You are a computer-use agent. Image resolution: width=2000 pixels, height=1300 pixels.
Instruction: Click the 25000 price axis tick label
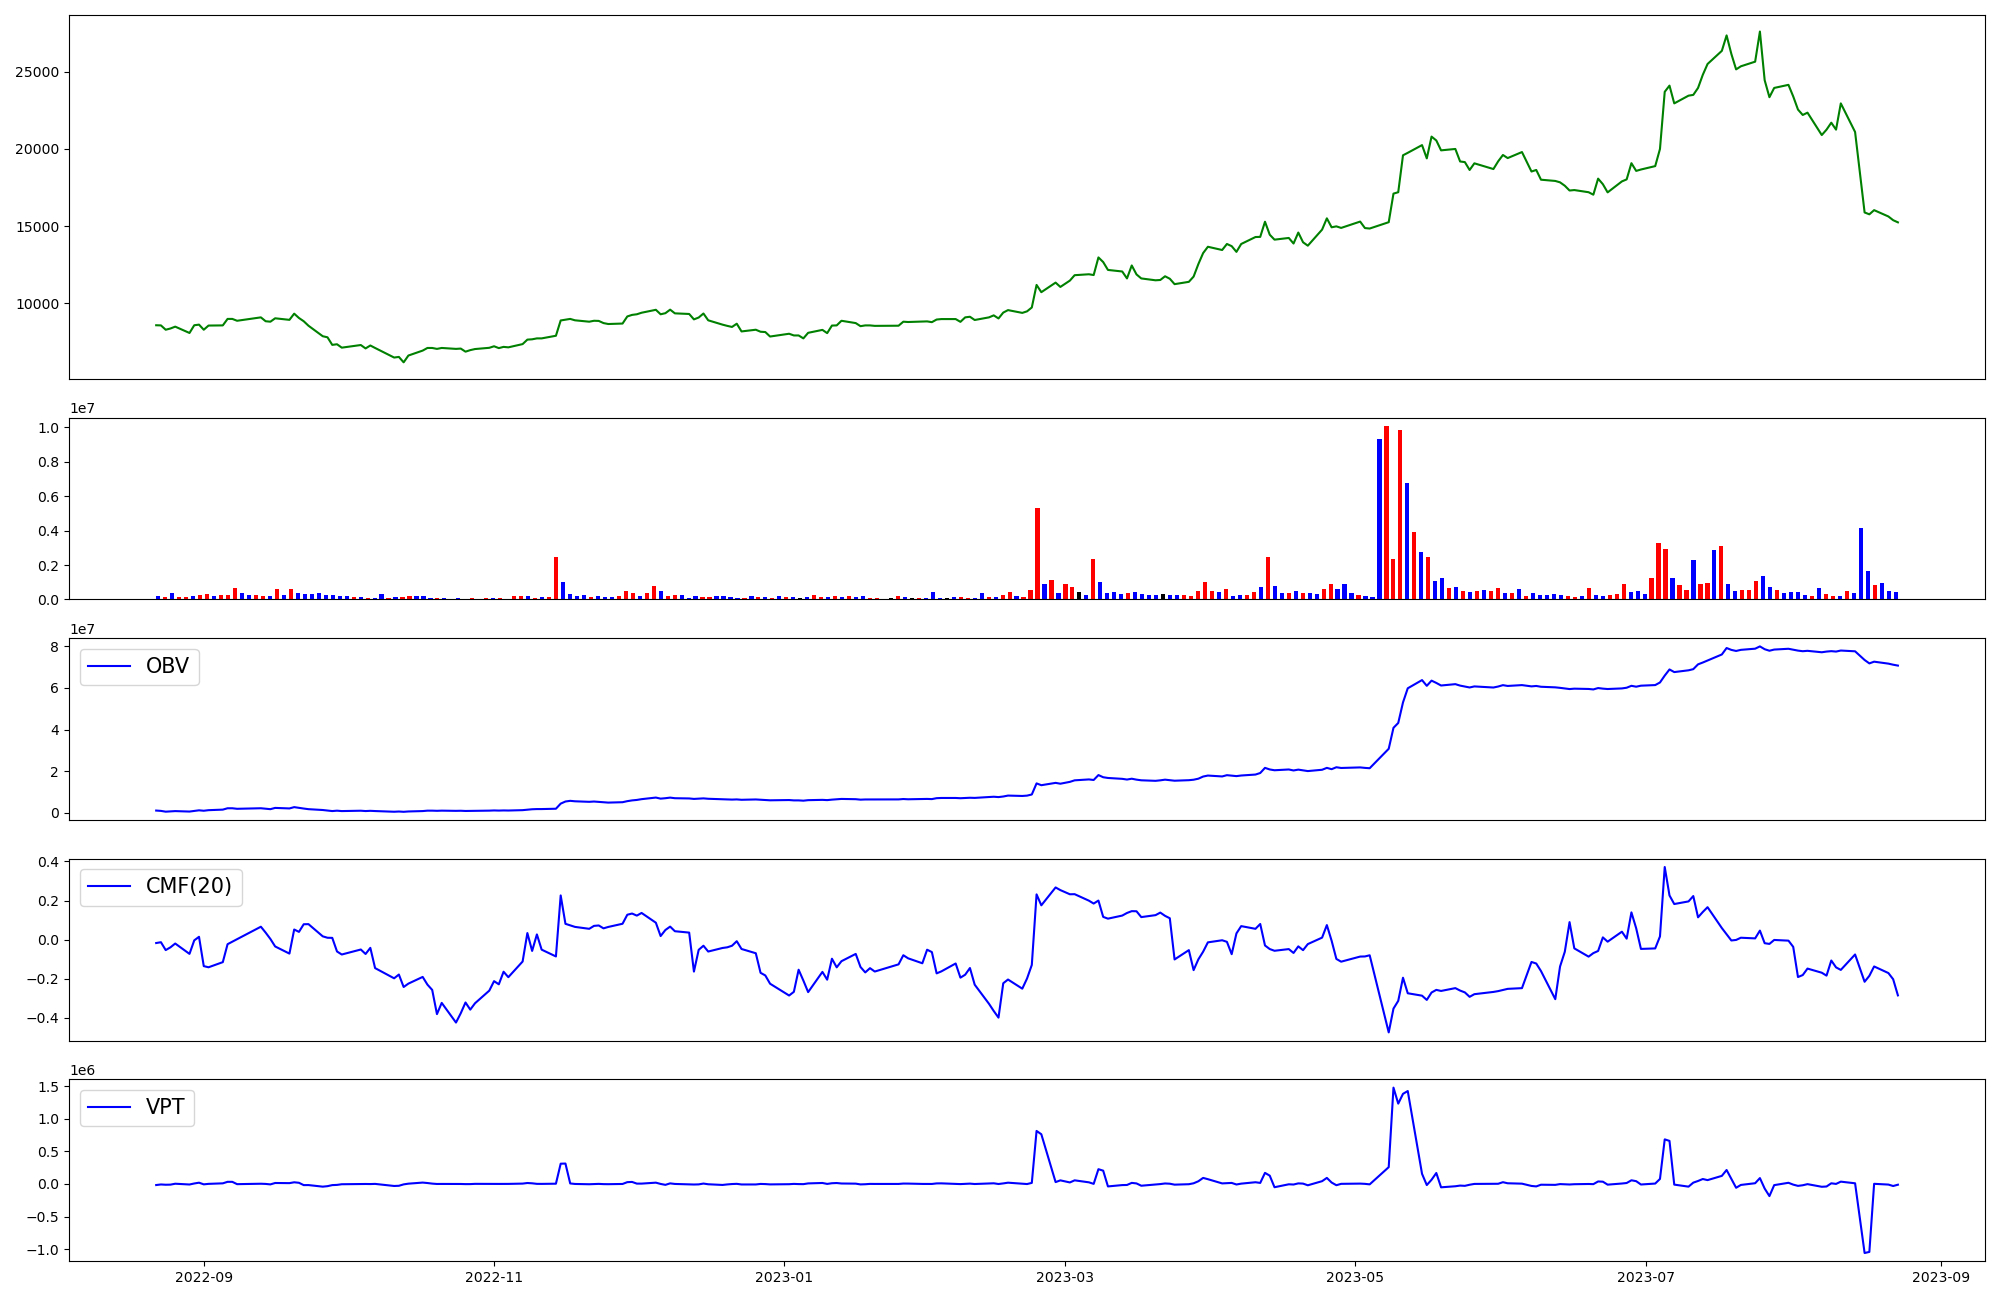(37, 72)
